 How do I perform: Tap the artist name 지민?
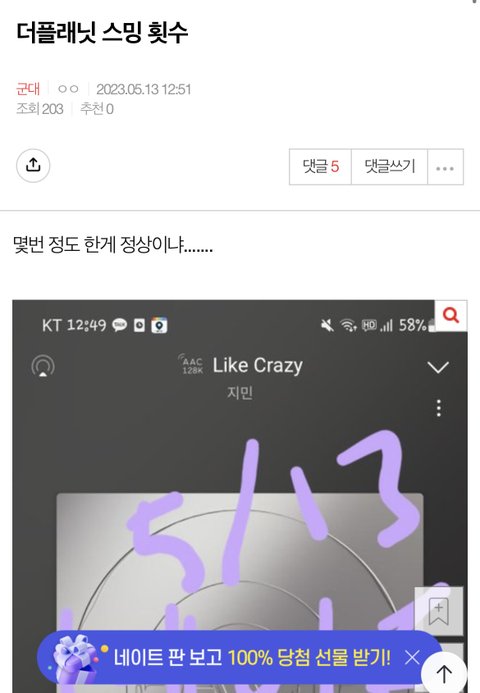(x=240, y=392)
